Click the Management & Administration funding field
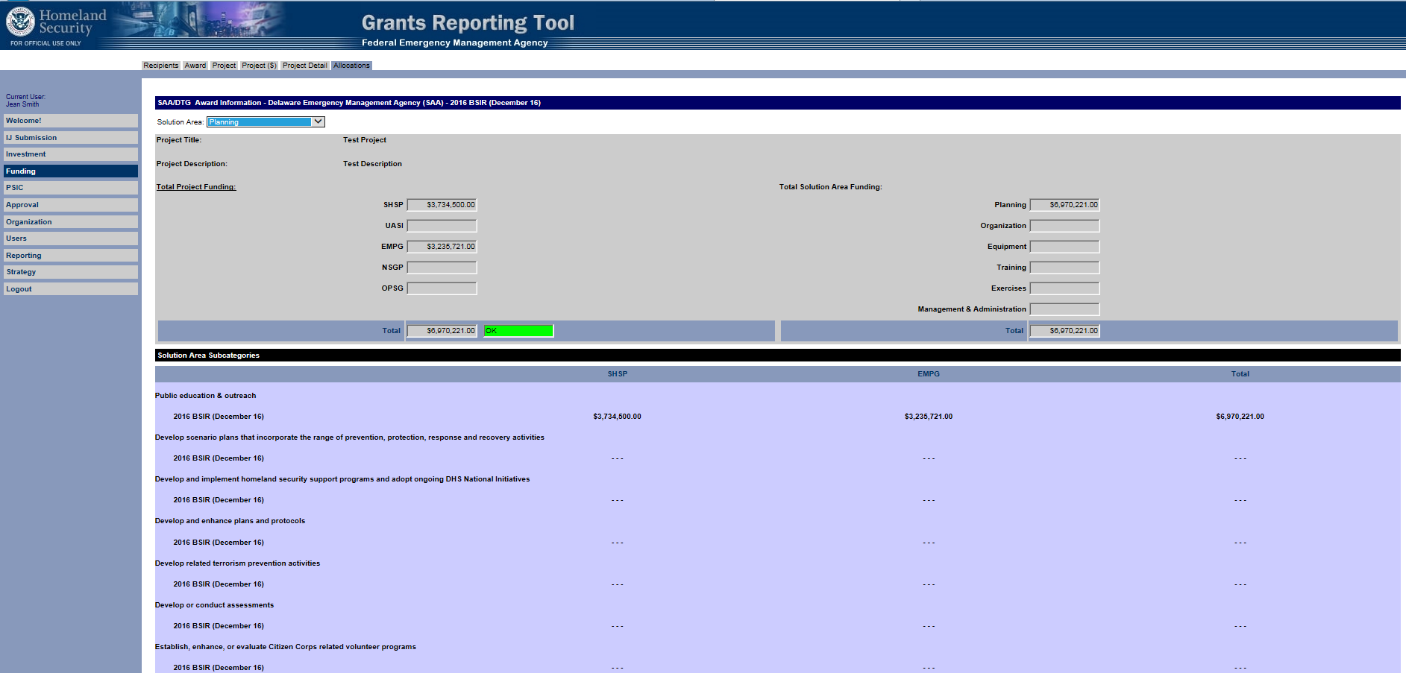This screenshot has height=673, width=1406. tap(1064, 309)
